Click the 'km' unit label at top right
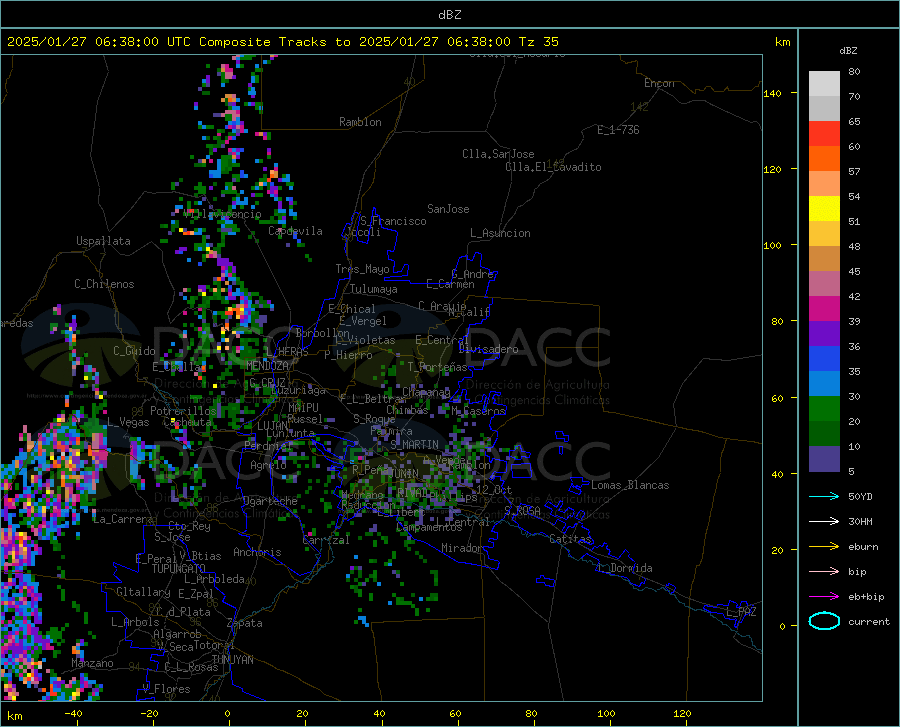The image size is (900, 727). pyautogui.click(x=782, y=42)
